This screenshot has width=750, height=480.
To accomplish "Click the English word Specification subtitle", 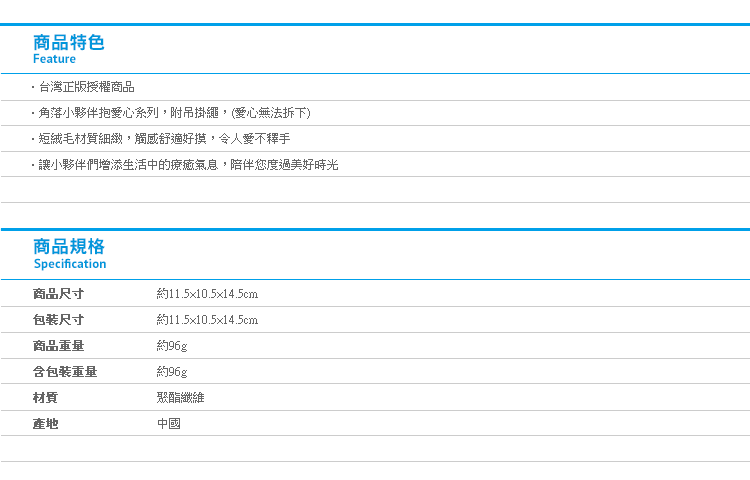I will pos(70,264).
